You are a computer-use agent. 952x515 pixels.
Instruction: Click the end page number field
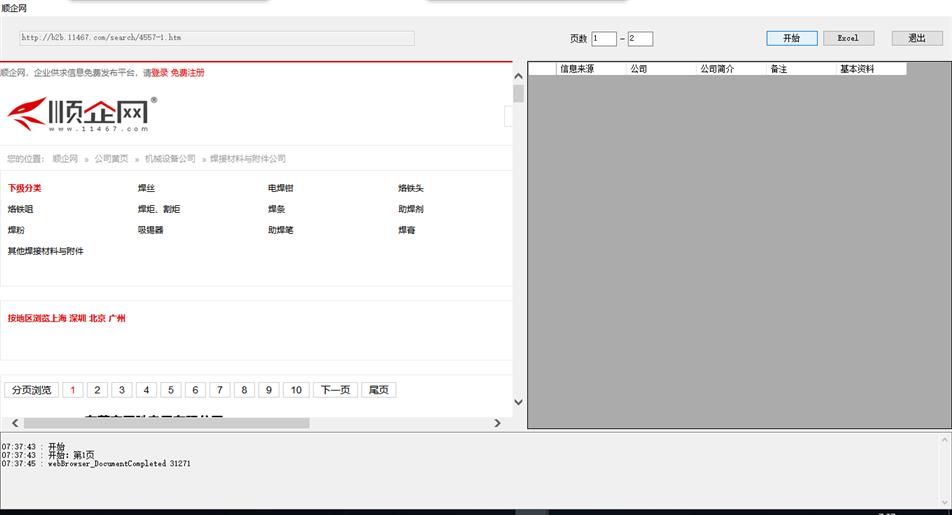(641, 38)
